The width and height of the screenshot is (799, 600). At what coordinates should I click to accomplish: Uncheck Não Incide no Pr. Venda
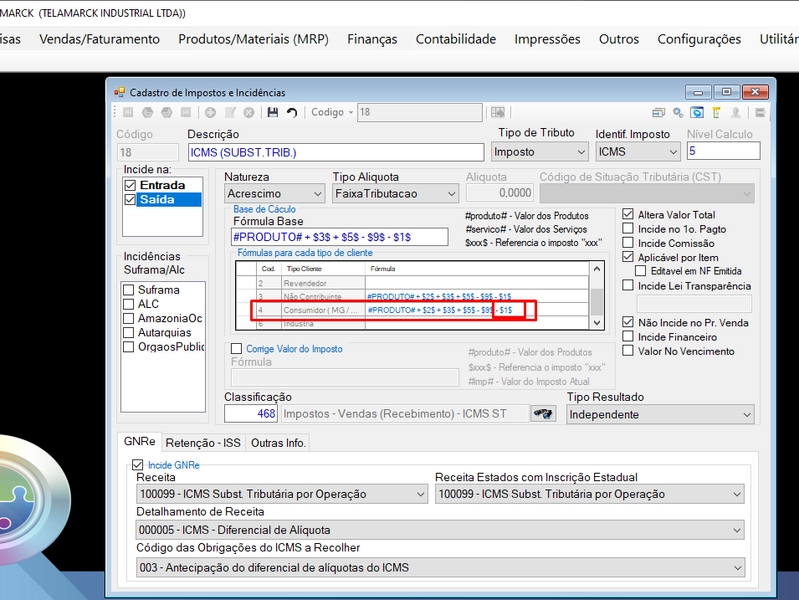(628, 322)
